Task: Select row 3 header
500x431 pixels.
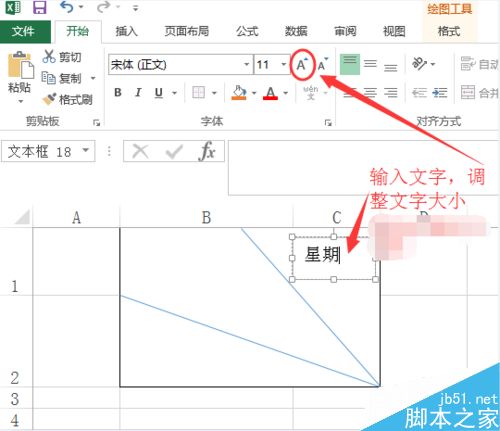Action: point(15,399)
